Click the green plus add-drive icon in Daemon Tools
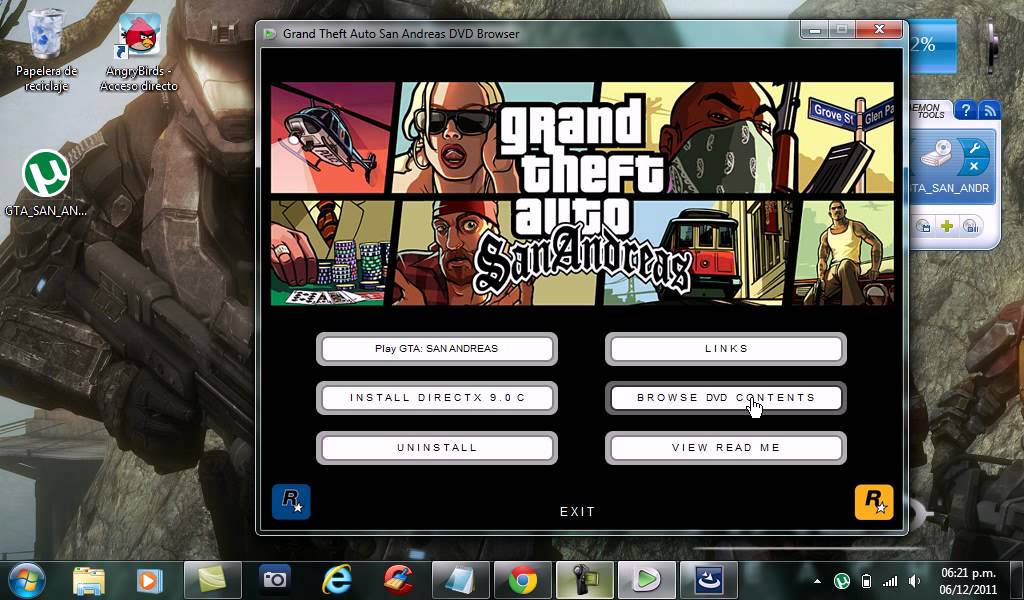Image resolution: width=1024 pixels, height=600 pixels. (x=946, y=227)
